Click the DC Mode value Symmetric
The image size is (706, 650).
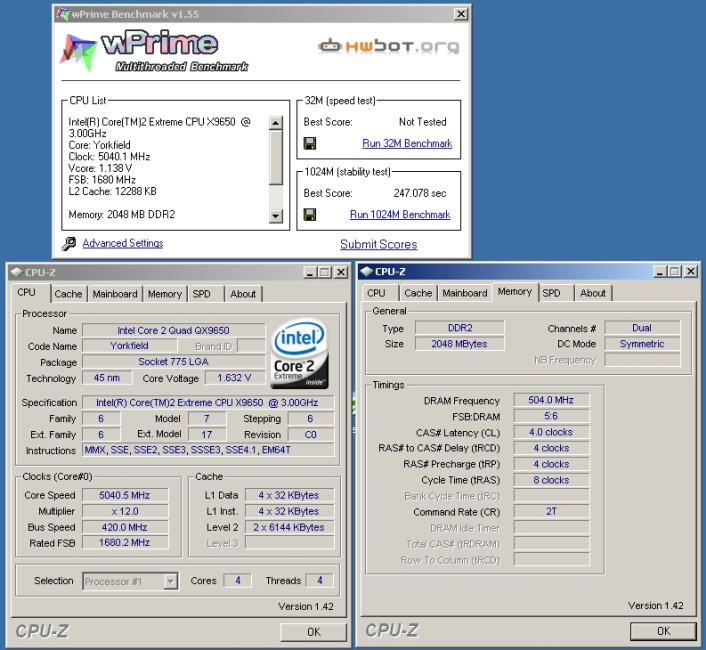click(642, 344)
